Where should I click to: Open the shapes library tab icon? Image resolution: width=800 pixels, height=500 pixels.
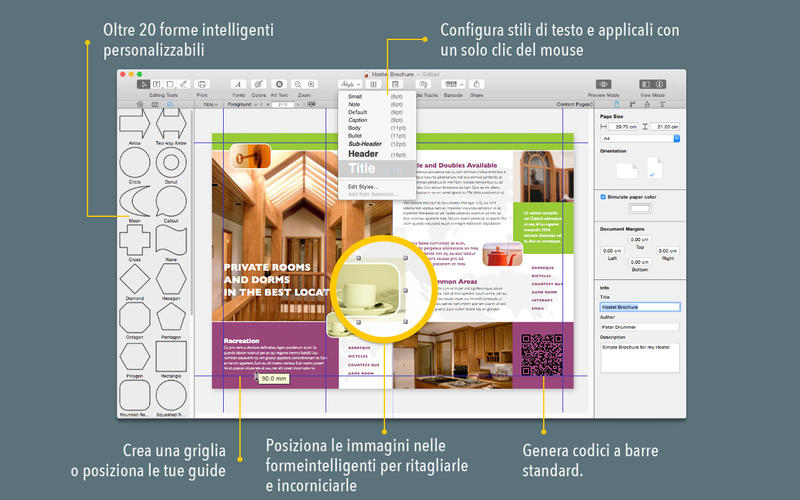tap(170, 104)
